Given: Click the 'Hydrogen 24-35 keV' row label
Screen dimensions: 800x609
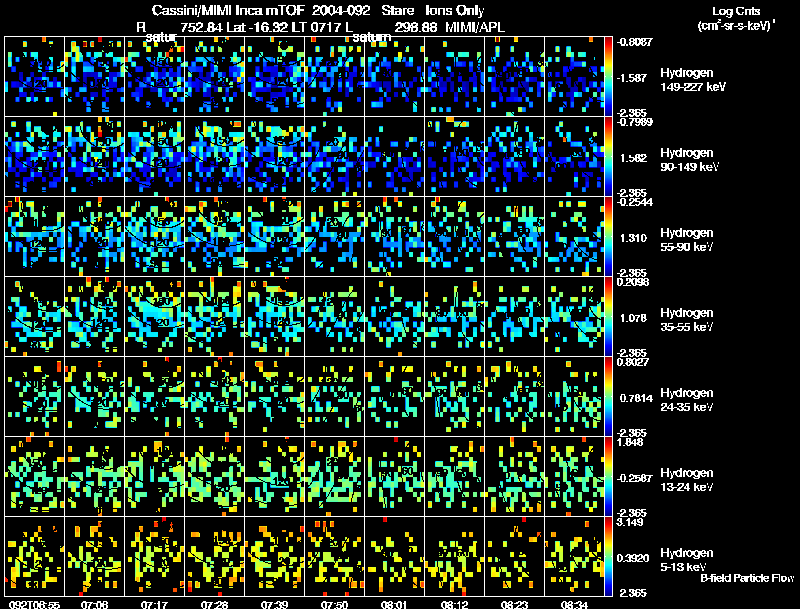Looking at the screenshot, I should point(687,400).
